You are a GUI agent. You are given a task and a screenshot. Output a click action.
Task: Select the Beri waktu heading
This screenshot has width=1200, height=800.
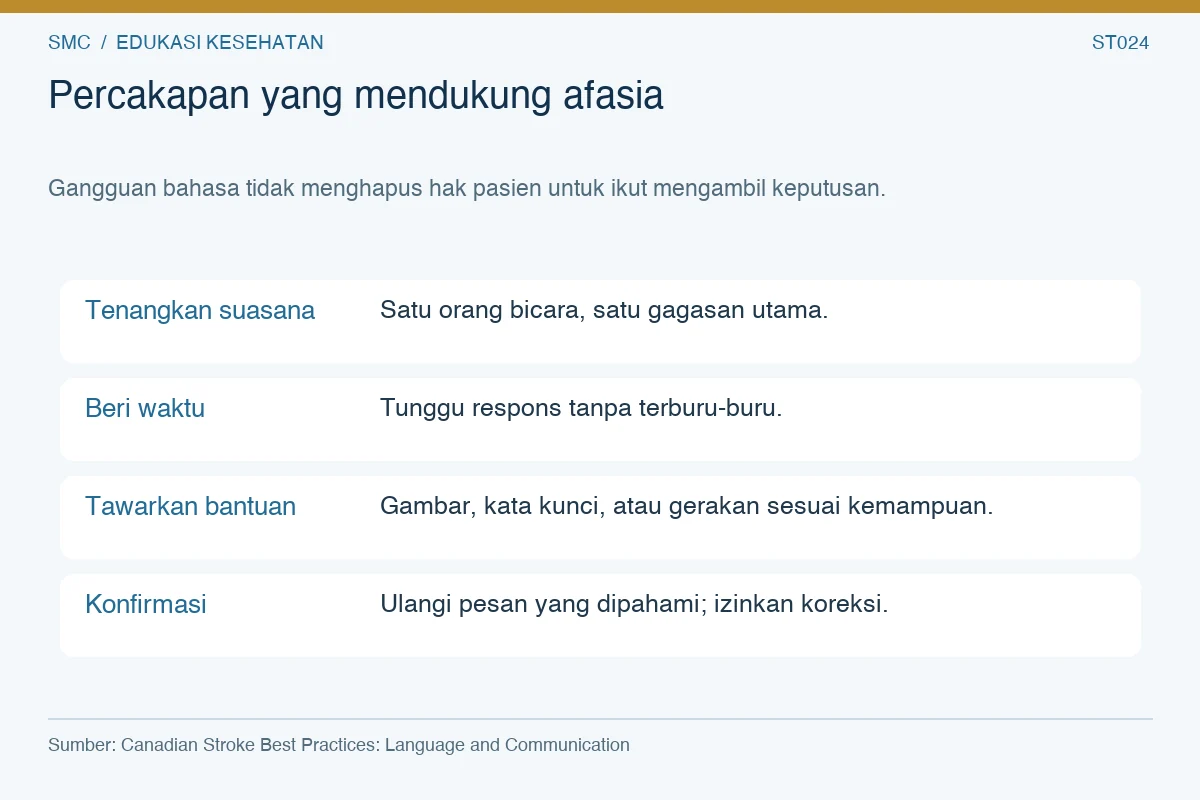pyautogui.click(x=145, y=408)
